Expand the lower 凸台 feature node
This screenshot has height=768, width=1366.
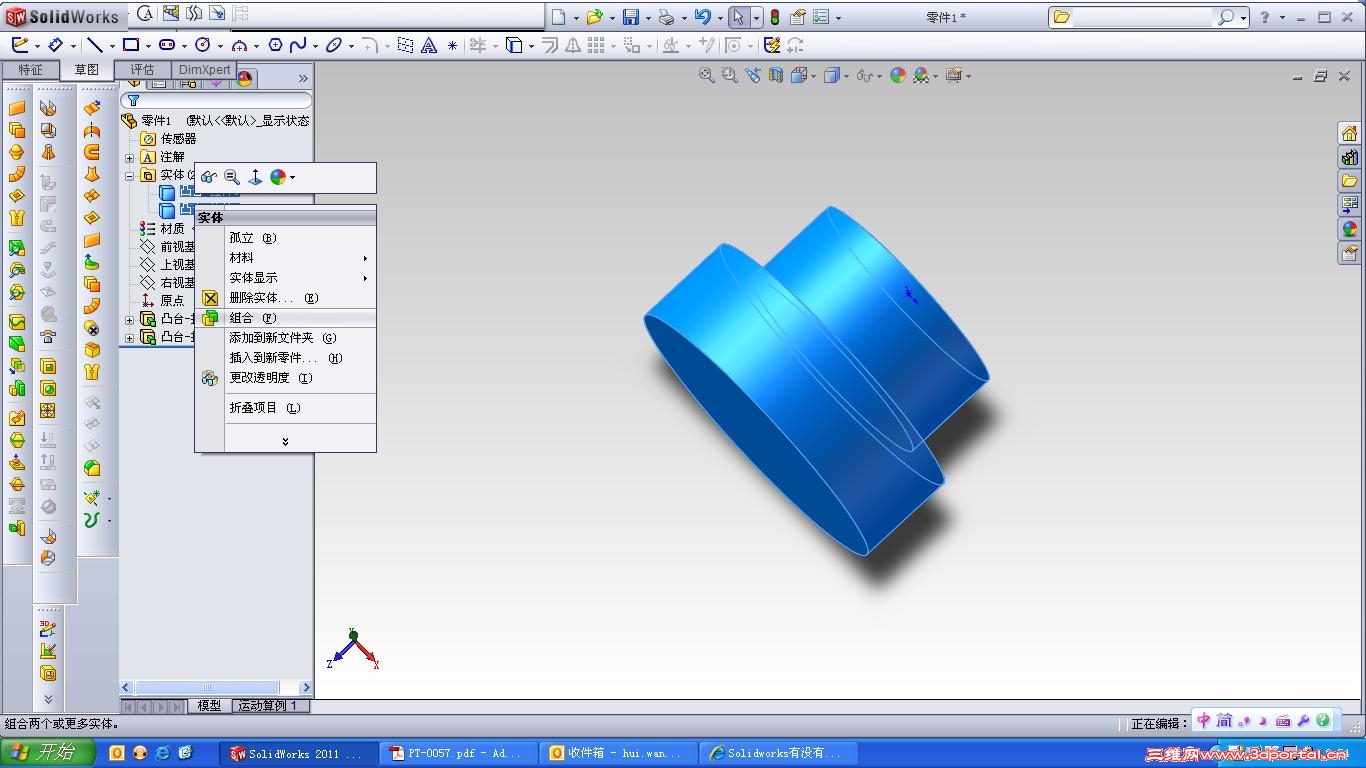point(130,338)
